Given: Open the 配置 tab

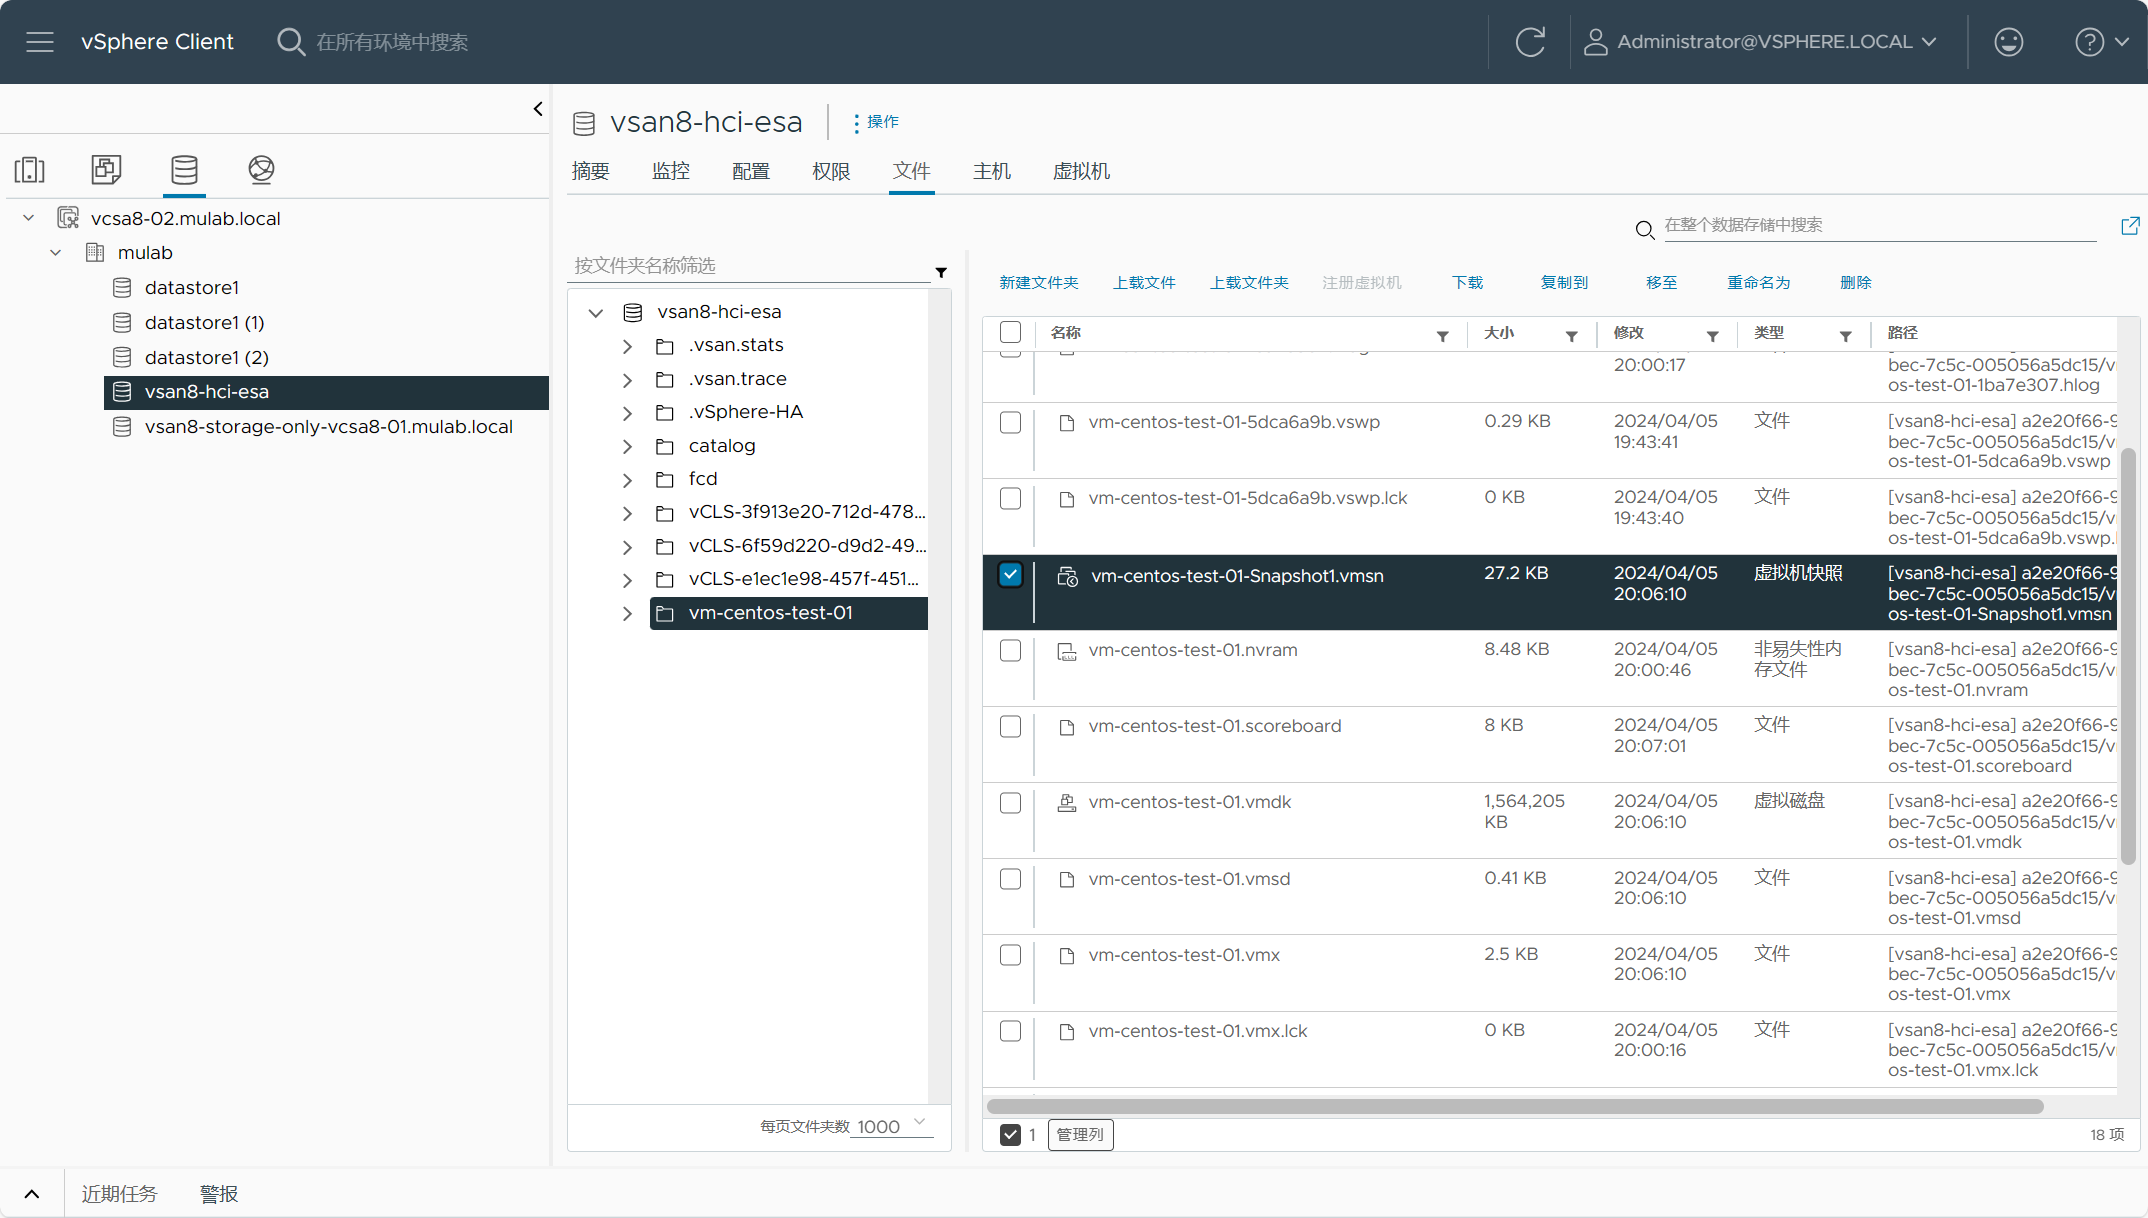Looking at the screenshot, I should tap(751, 171).
